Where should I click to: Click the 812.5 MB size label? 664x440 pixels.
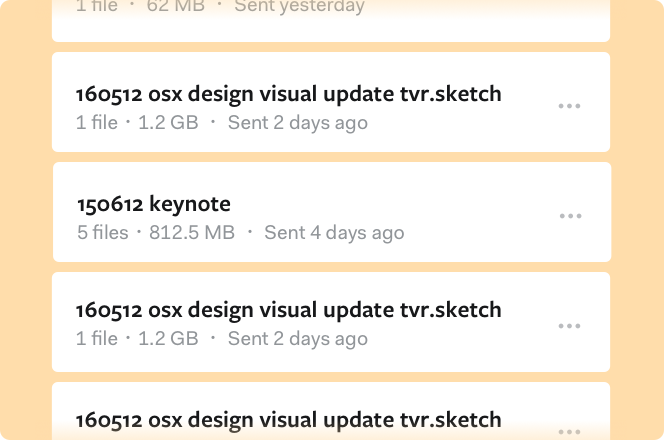click(192, 233)
